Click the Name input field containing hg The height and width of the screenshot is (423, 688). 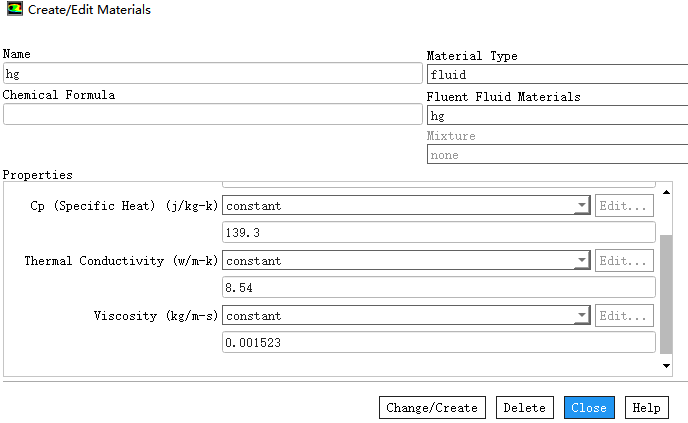212,74
